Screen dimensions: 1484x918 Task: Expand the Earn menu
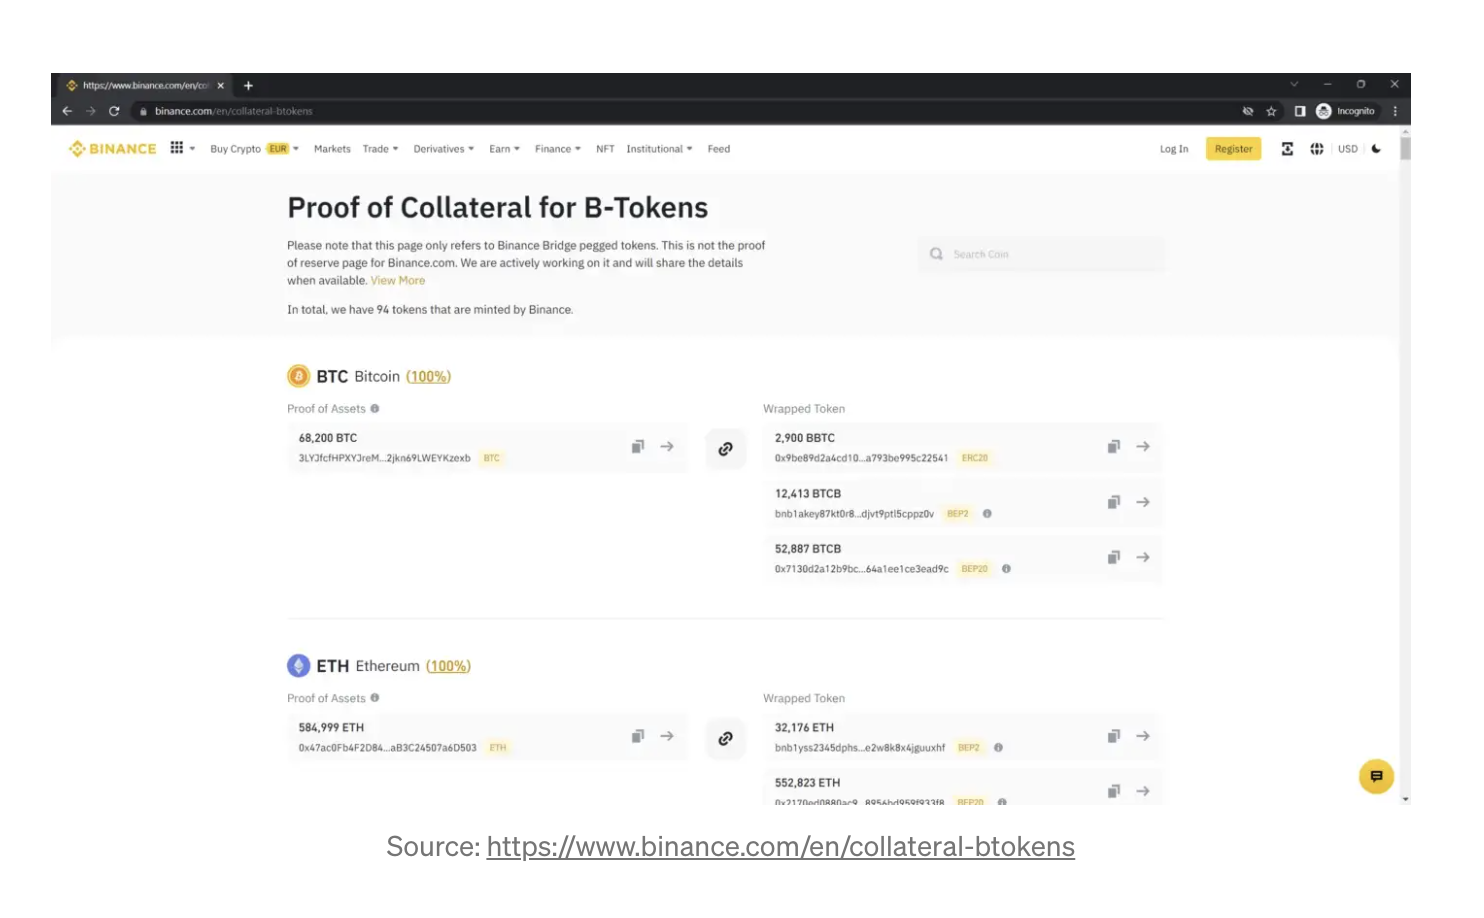tap(505, 149)
